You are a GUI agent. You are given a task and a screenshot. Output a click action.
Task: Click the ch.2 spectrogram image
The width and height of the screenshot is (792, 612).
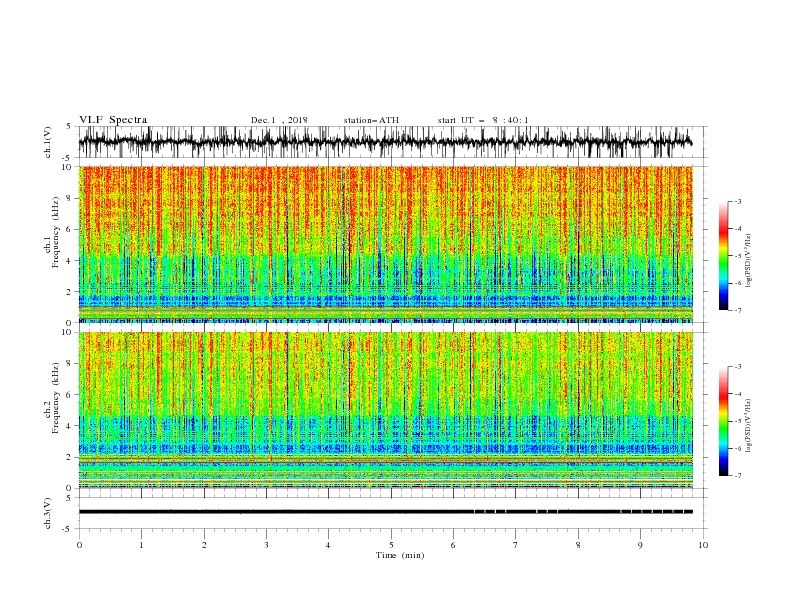click(x=386, y=410)
